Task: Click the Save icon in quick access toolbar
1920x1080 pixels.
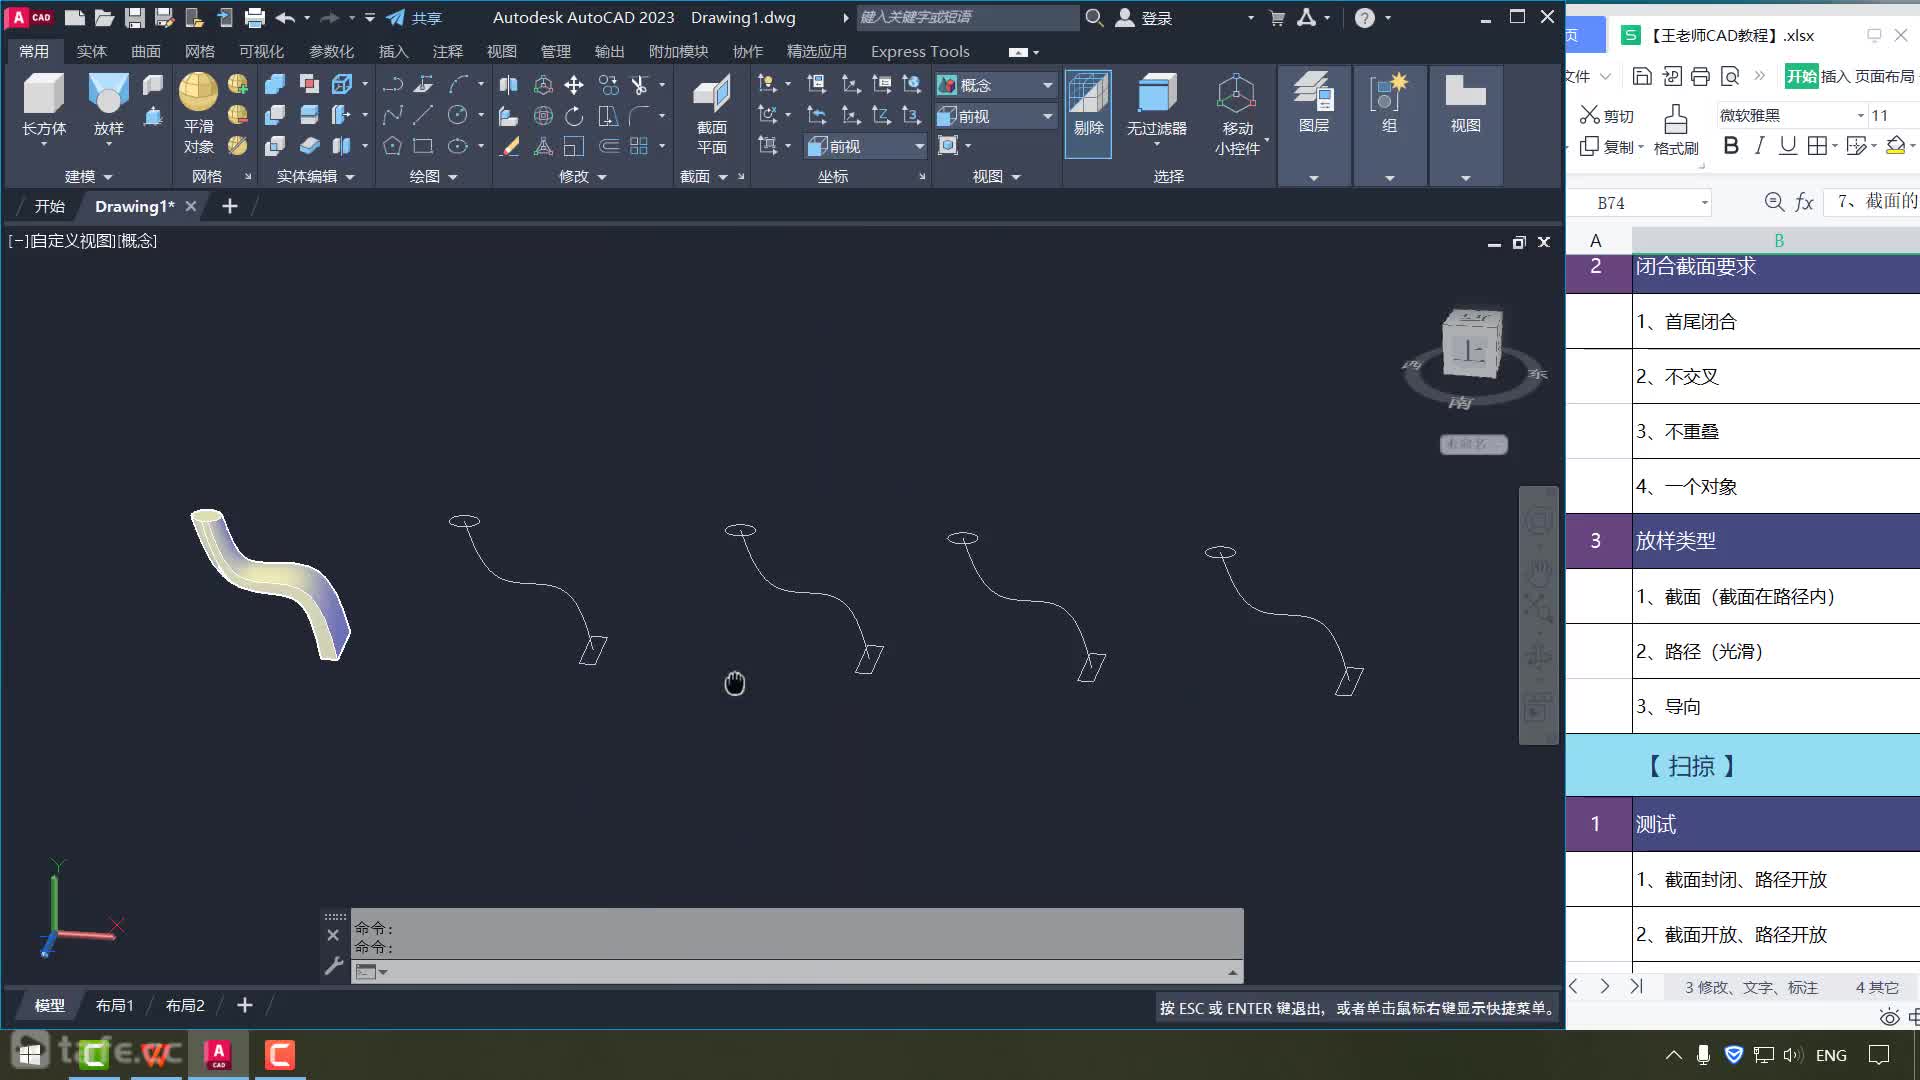Action: [135, 17]
